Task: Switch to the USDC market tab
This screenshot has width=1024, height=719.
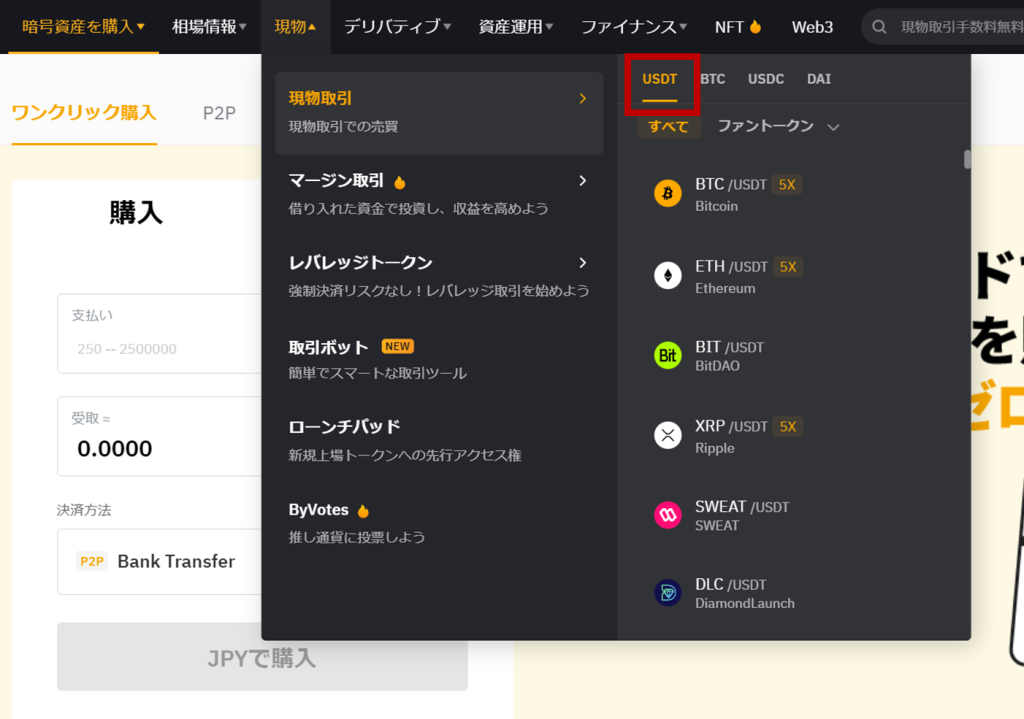Action: coord(766,79)
